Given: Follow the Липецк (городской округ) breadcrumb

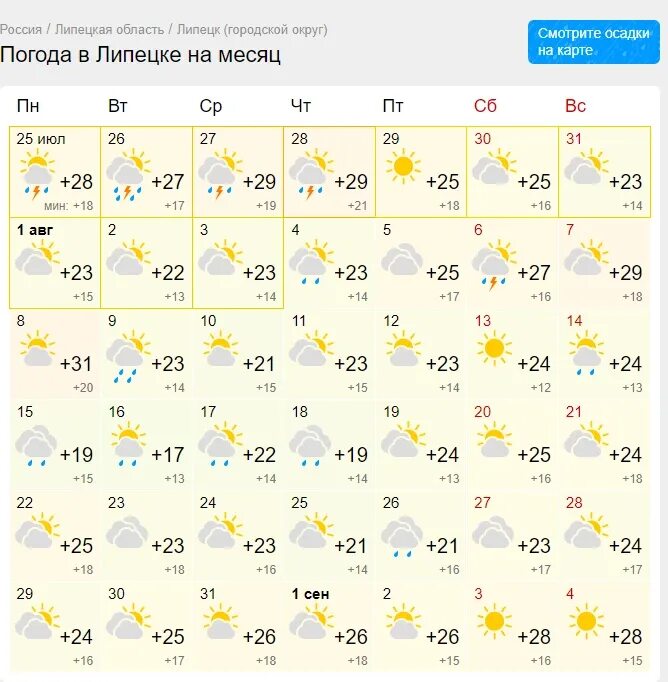Looking at the screenshot, I should tap(252, 30).
